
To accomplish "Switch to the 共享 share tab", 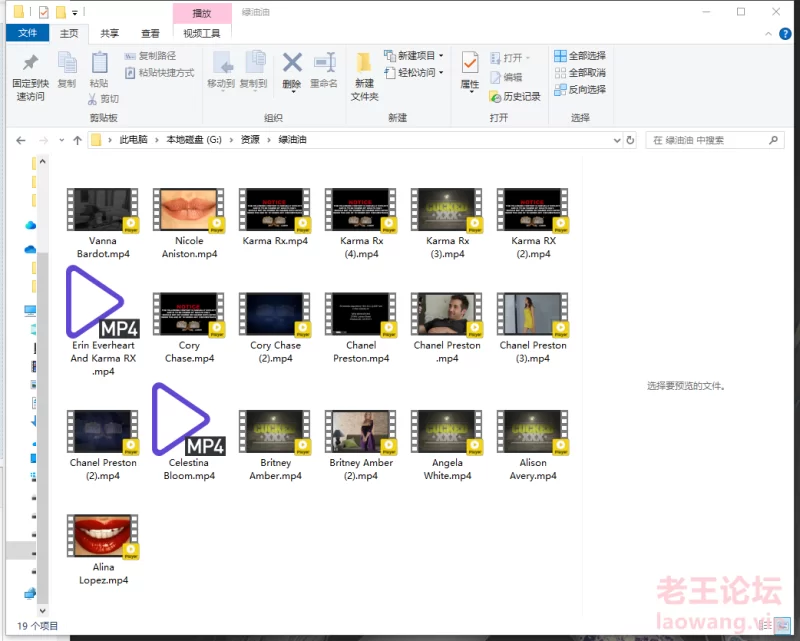I will pyautogui.click(x=109, y=33).
